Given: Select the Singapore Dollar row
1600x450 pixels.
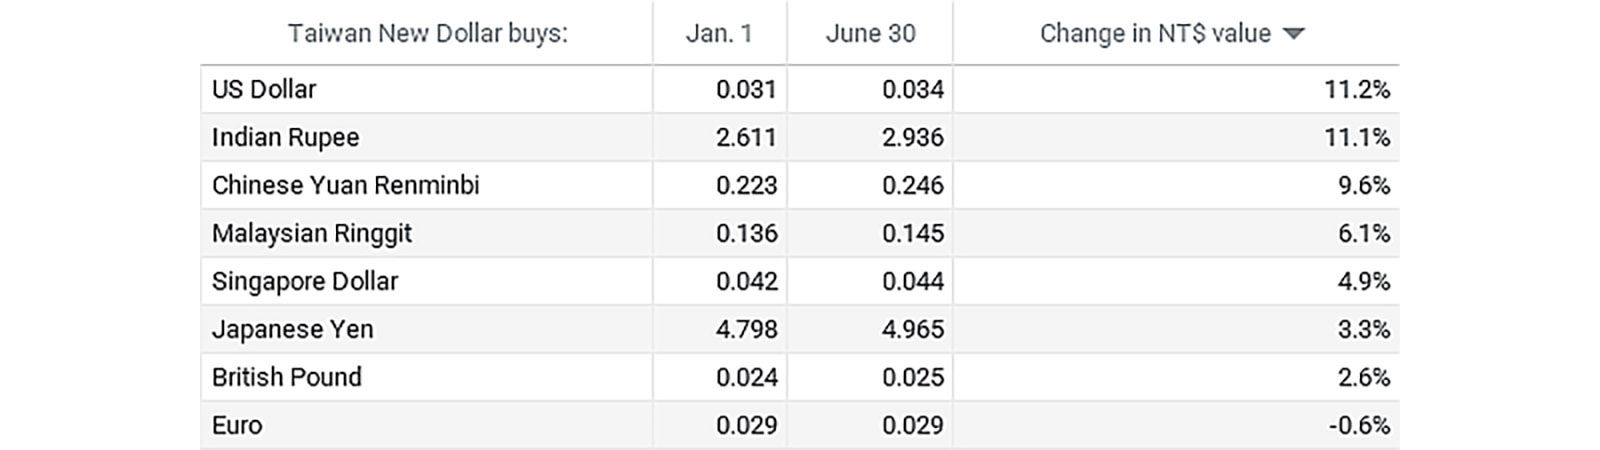Looking at the screenshot, I should pos(800,281).
